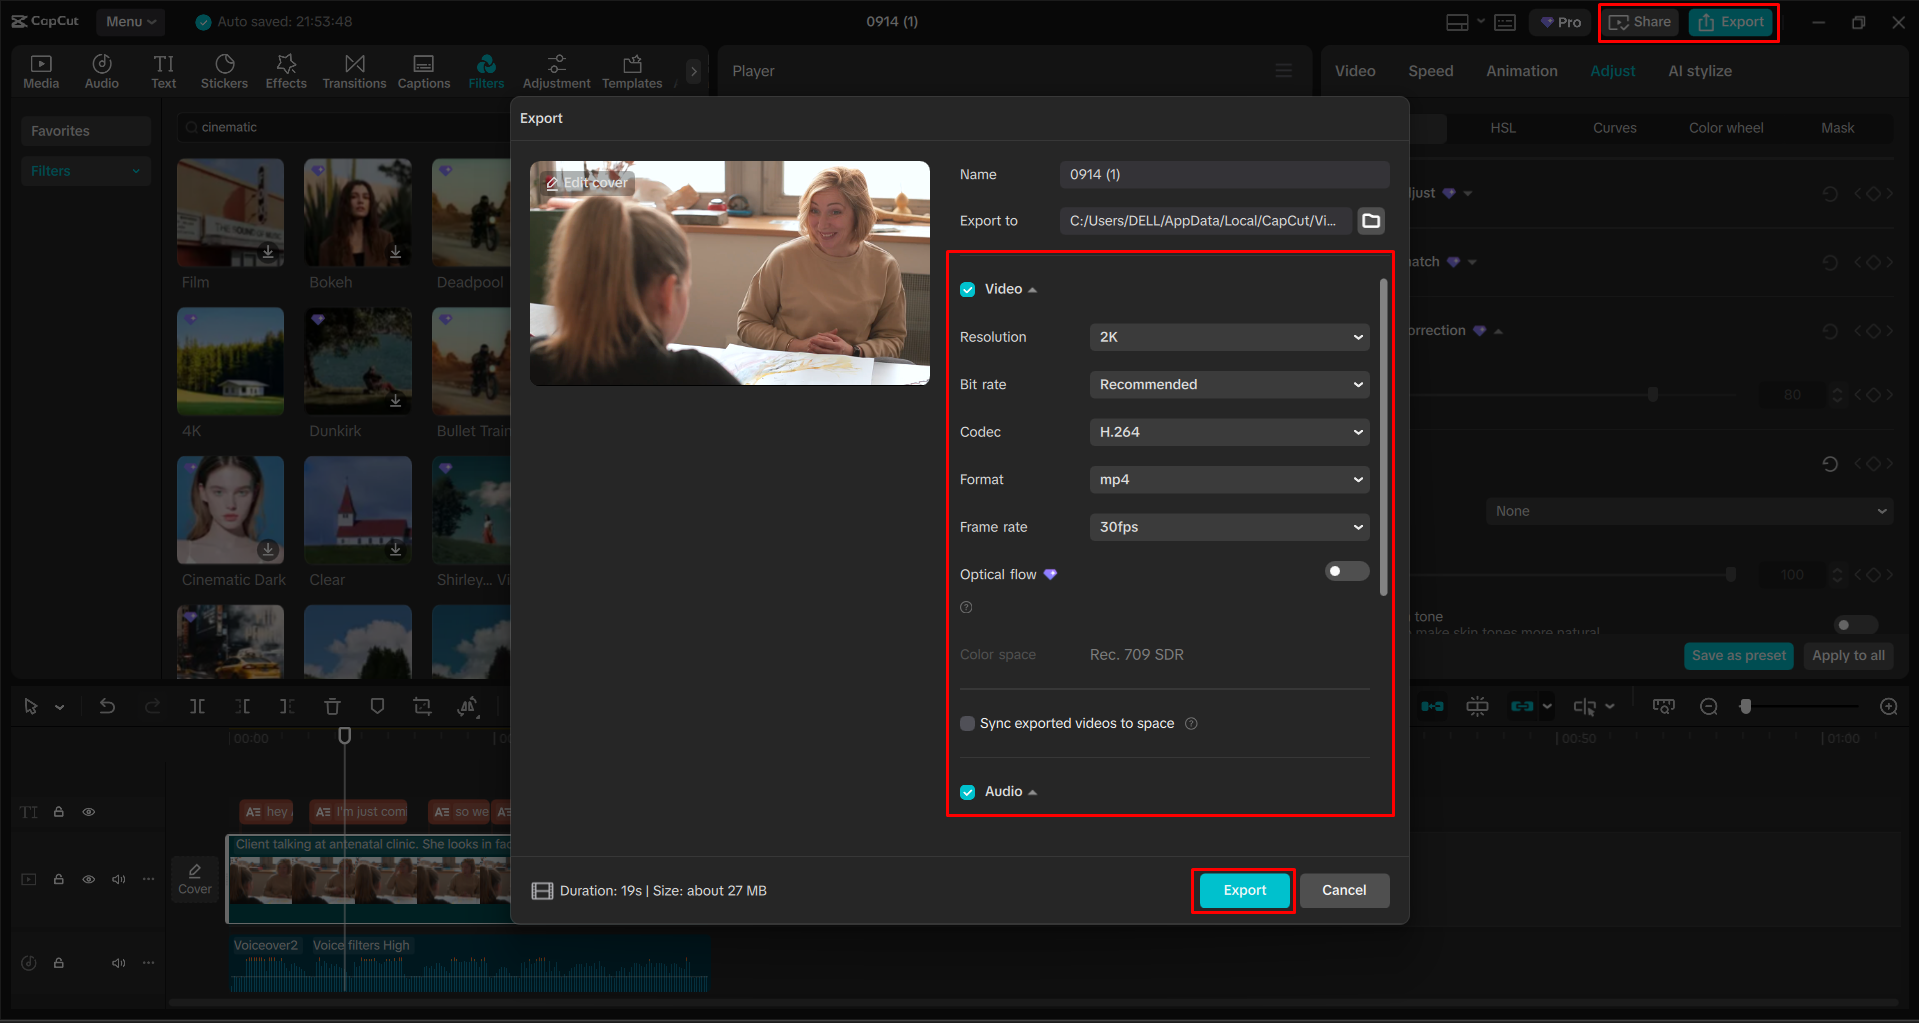Viewport: 1919px width, 1023px height.
Task: Check Sync exported videos to space
Action: (x=967, y=722)
